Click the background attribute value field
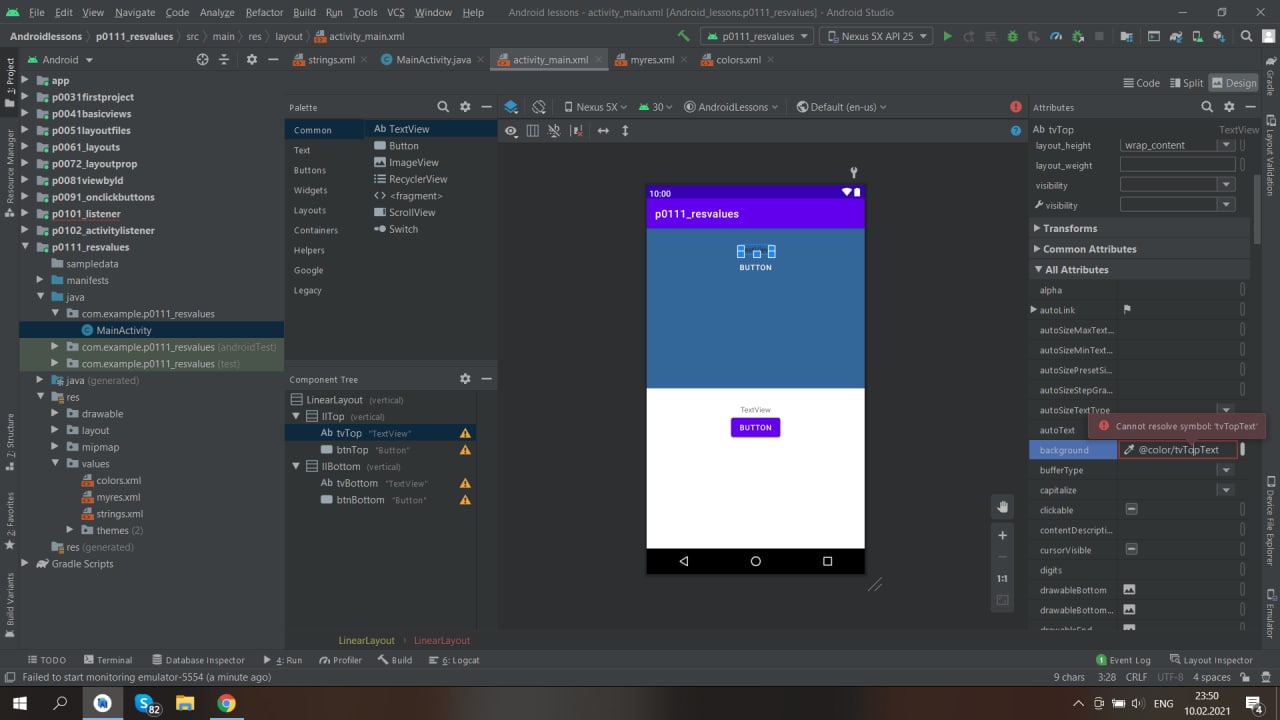1280x720 pixels. (1178, 450)
